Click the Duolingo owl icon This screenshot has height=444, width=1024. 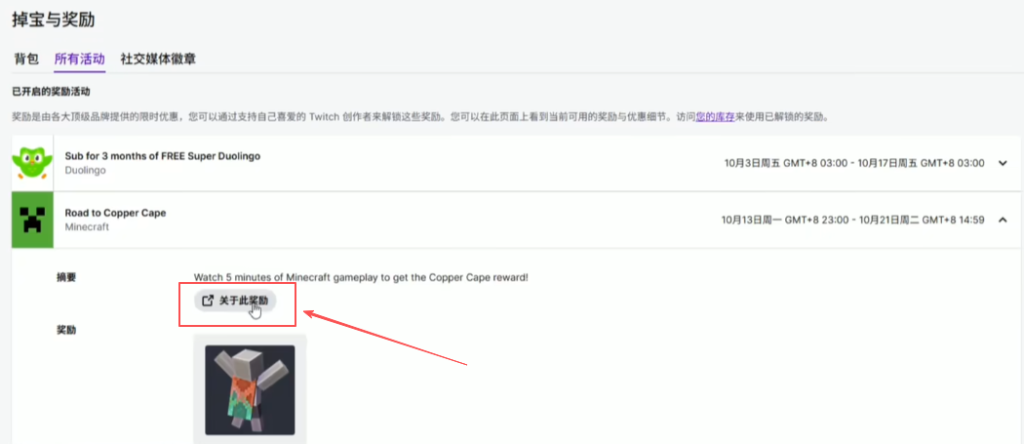pyautogui.click(x=32, y=164)
